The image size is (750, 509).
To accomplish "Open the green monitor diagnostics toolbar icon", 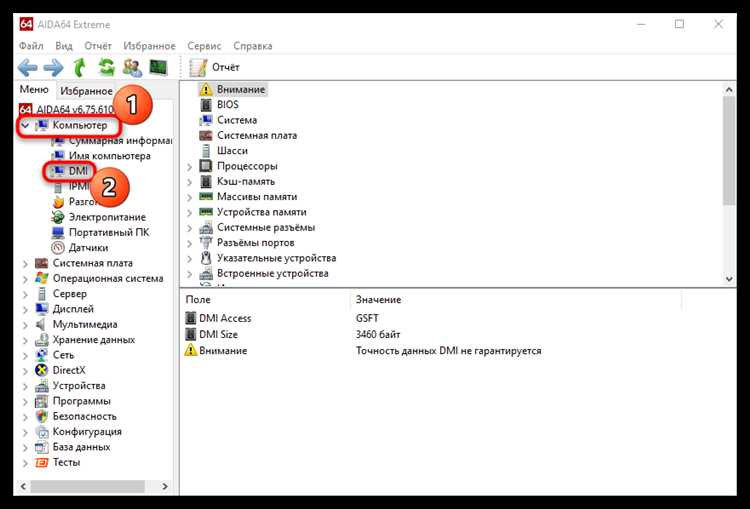I will pos(158,67).
